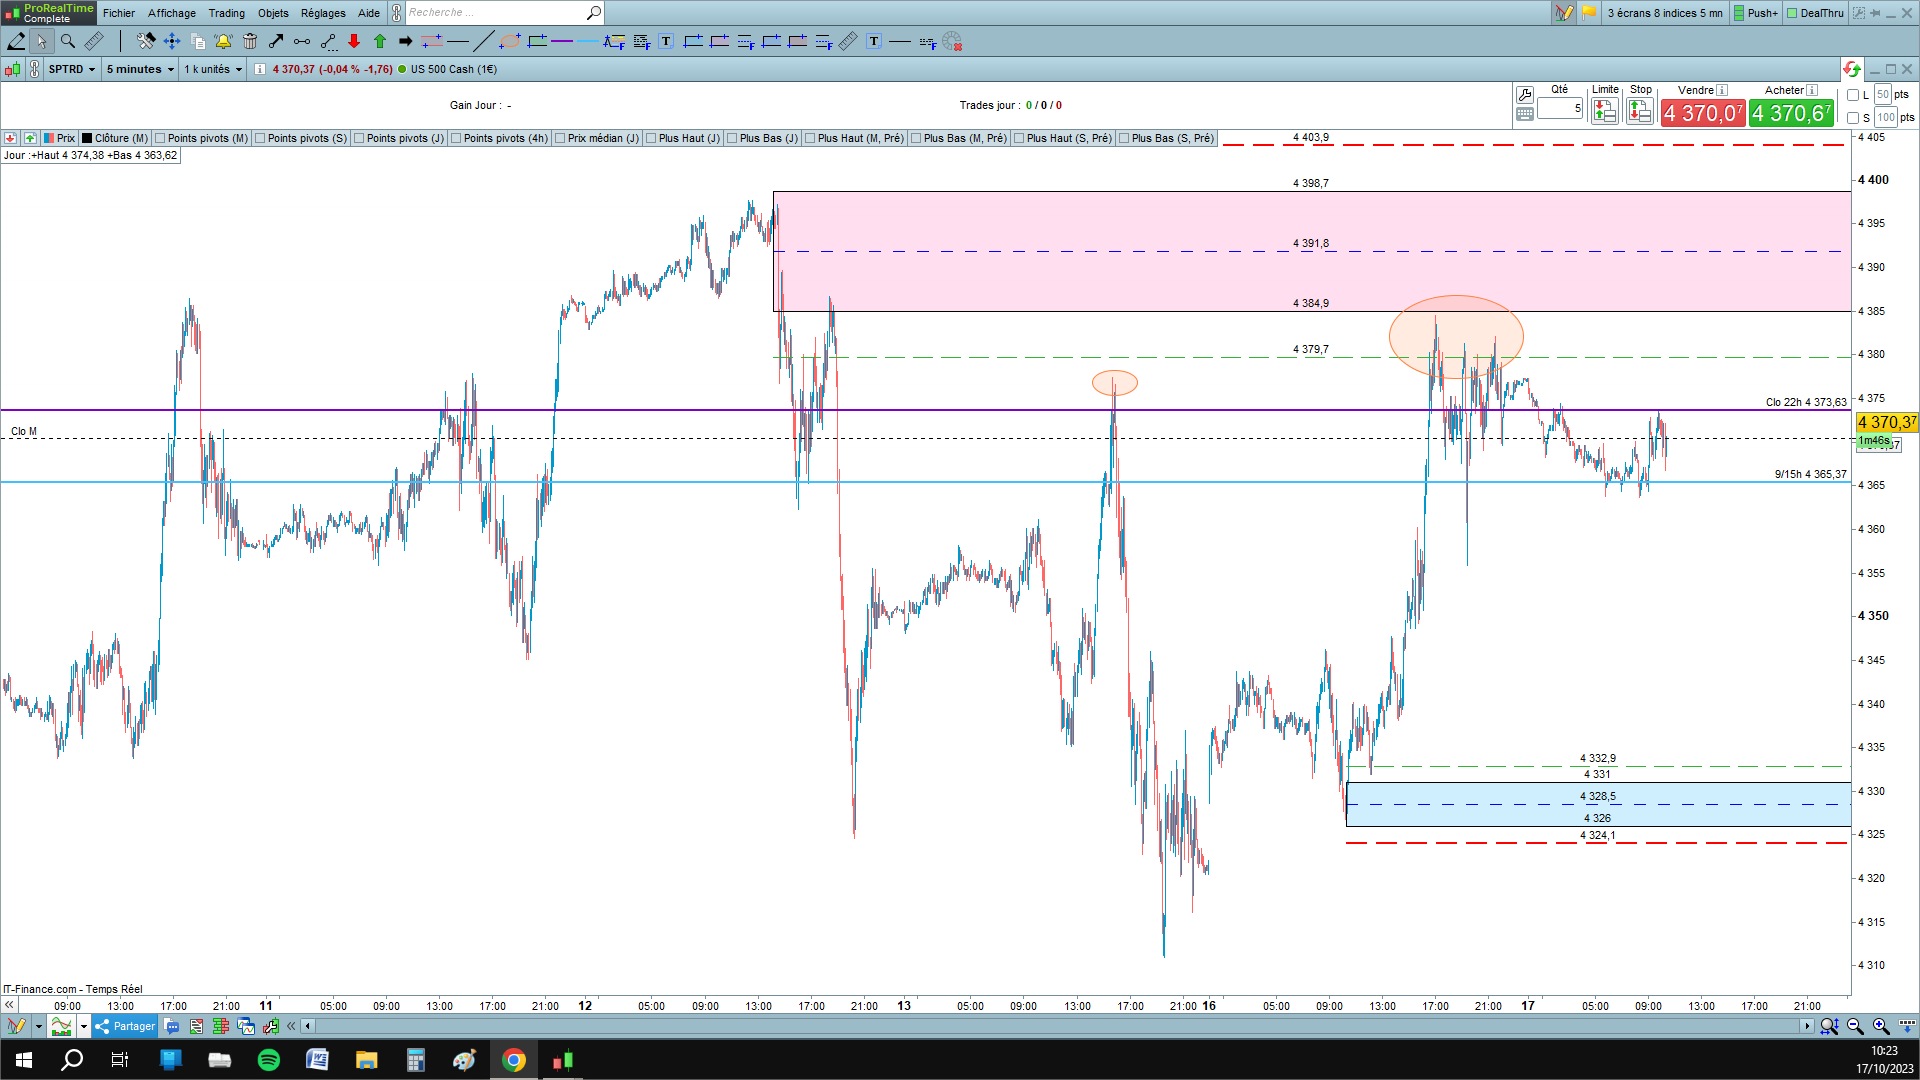Open the SPTRD instrument dropdown
The height and width of the screenshot is (1080, 1920).
click(x=72, y=69)
